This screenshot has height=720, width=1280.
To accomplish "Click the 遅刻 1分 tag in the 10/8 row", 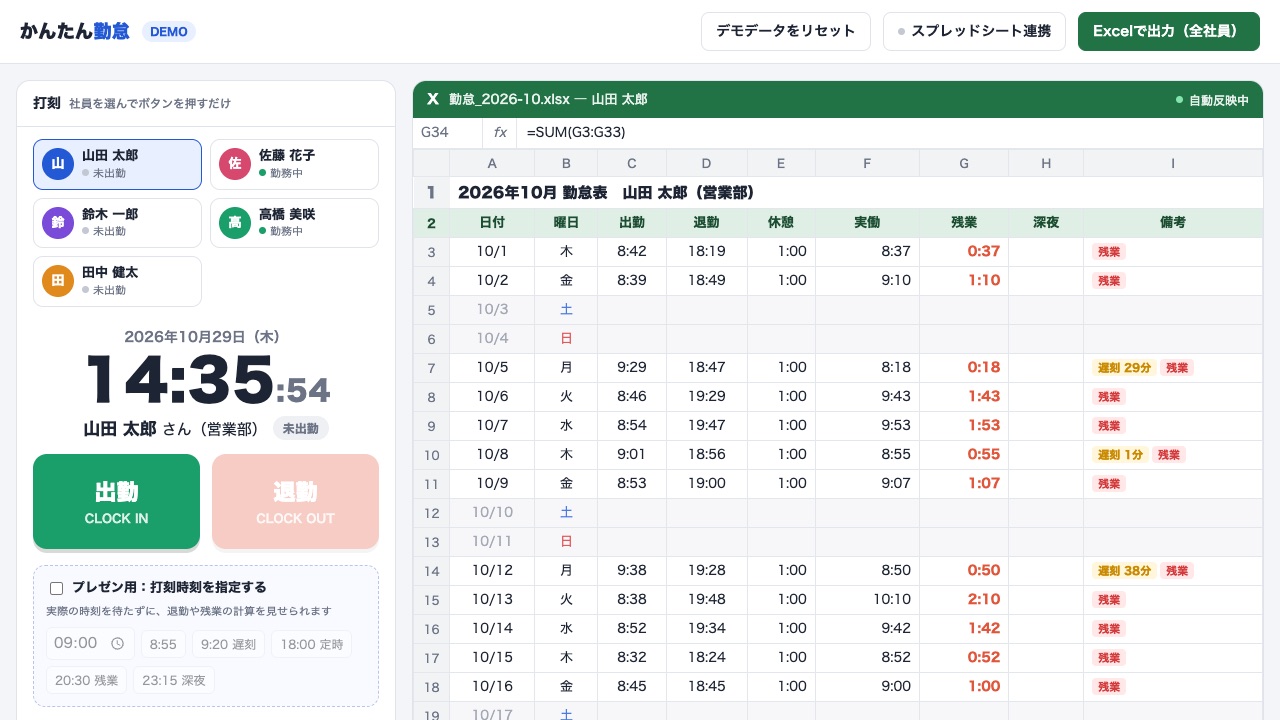I will [x=1120, y=455].
